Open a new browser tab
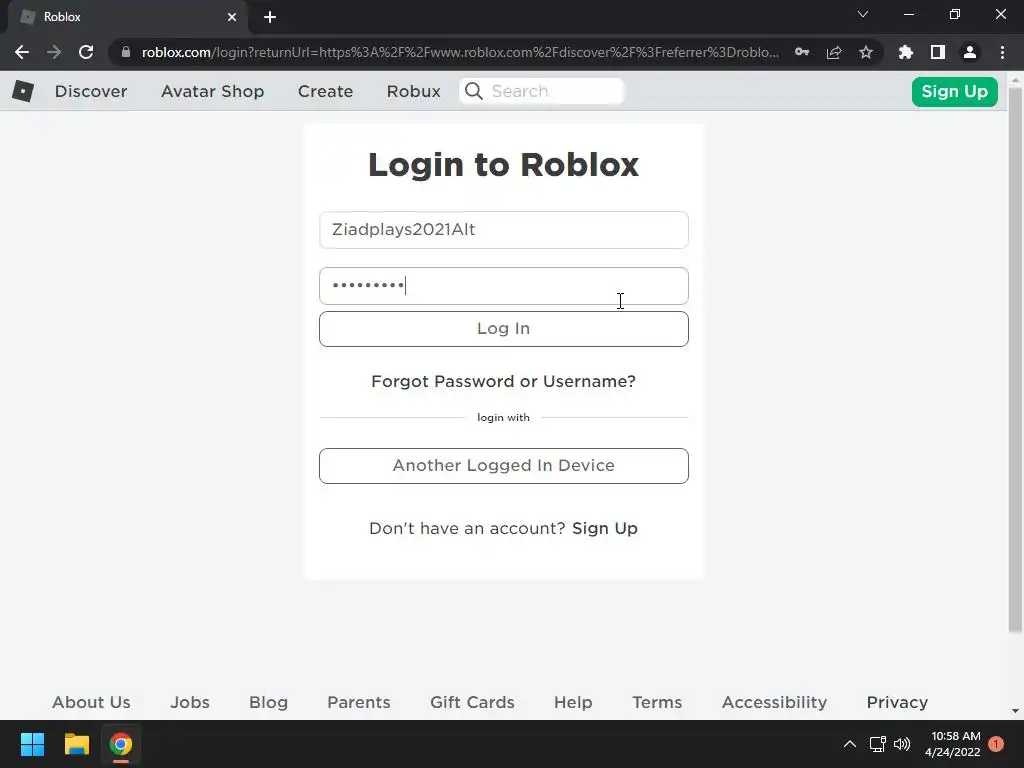The height and width of the screenshot is (768, 1024). tap(270, 17)
